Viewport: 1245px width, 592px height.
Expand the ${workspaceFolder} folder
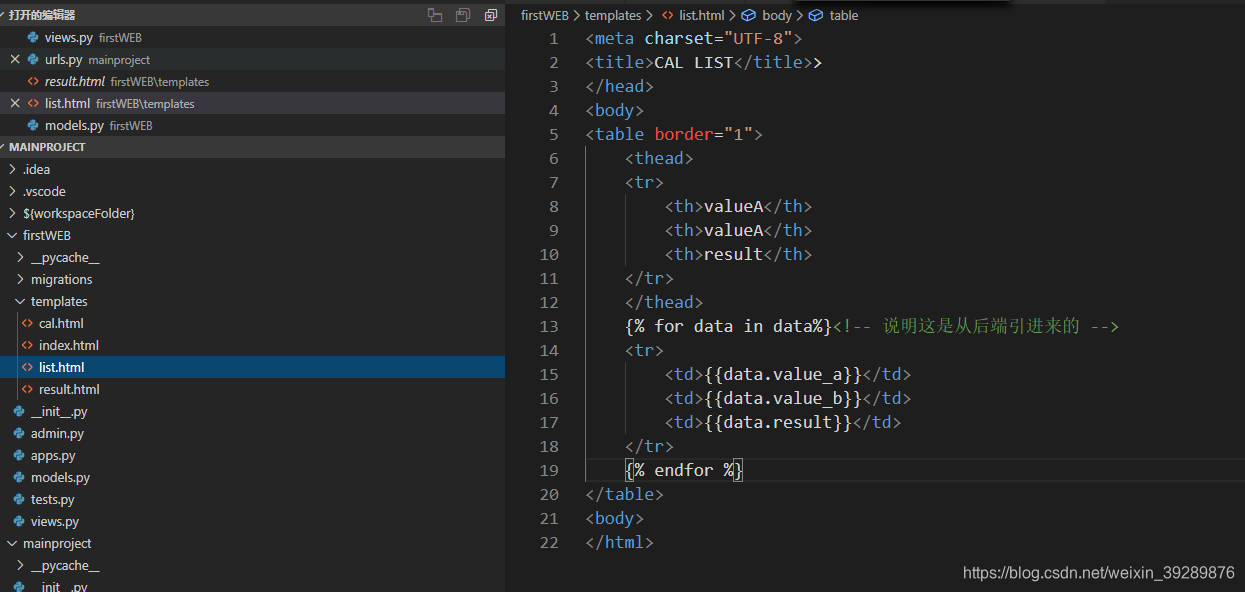(x=12, y=213)
